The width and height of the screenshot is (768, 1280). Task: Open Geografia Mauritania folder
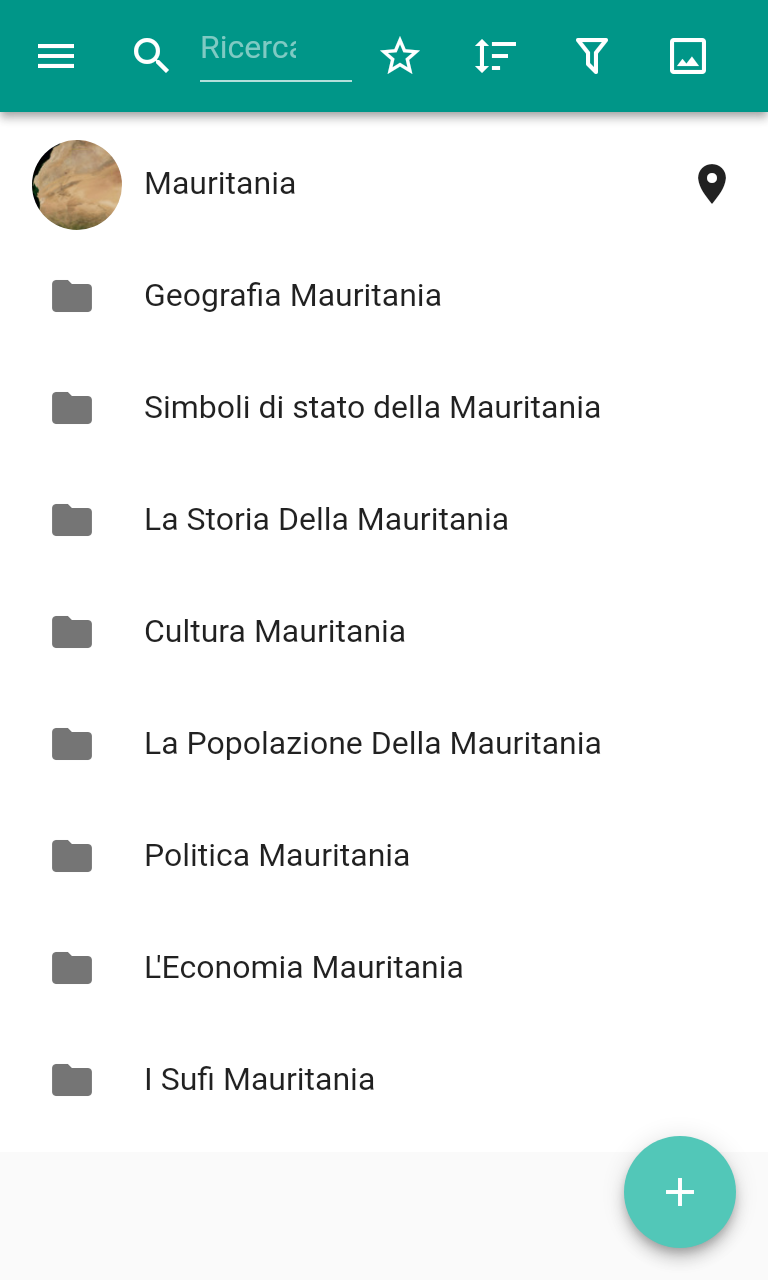292,296
